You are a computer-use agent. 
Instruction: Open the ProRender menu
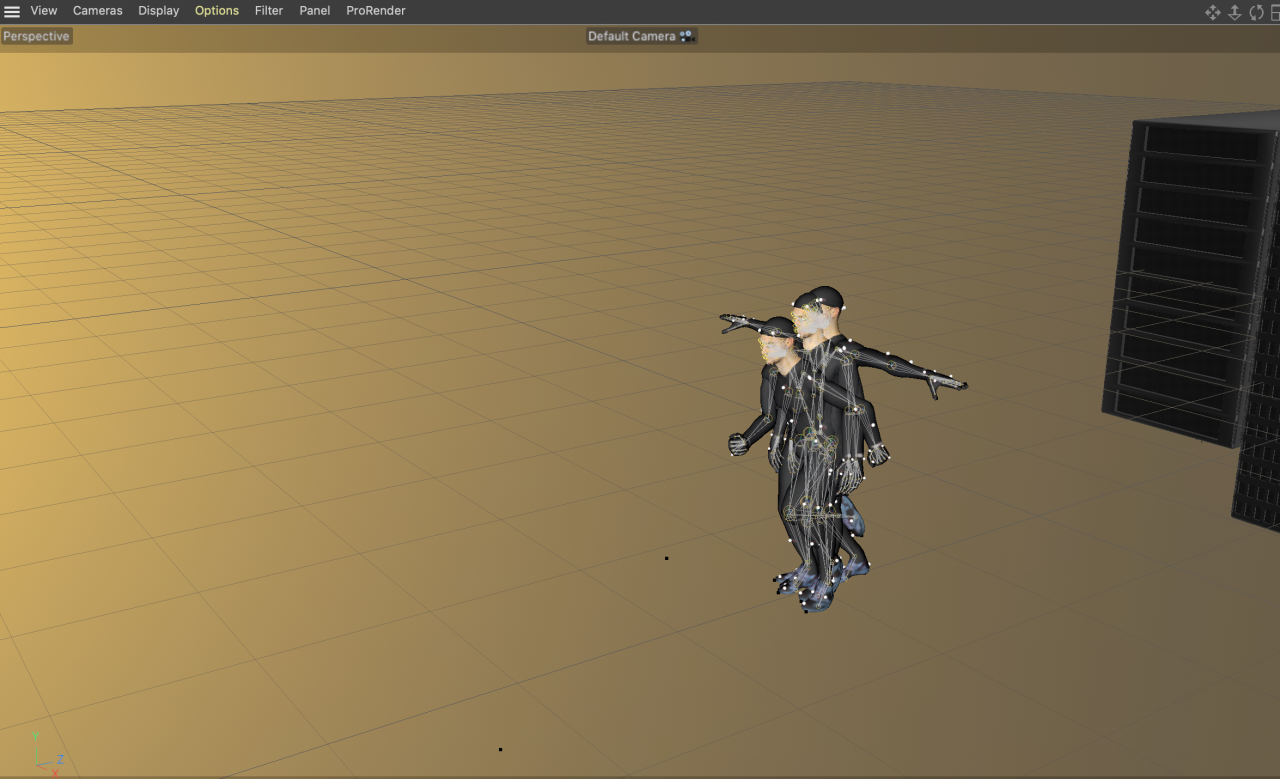pos(376,11)
